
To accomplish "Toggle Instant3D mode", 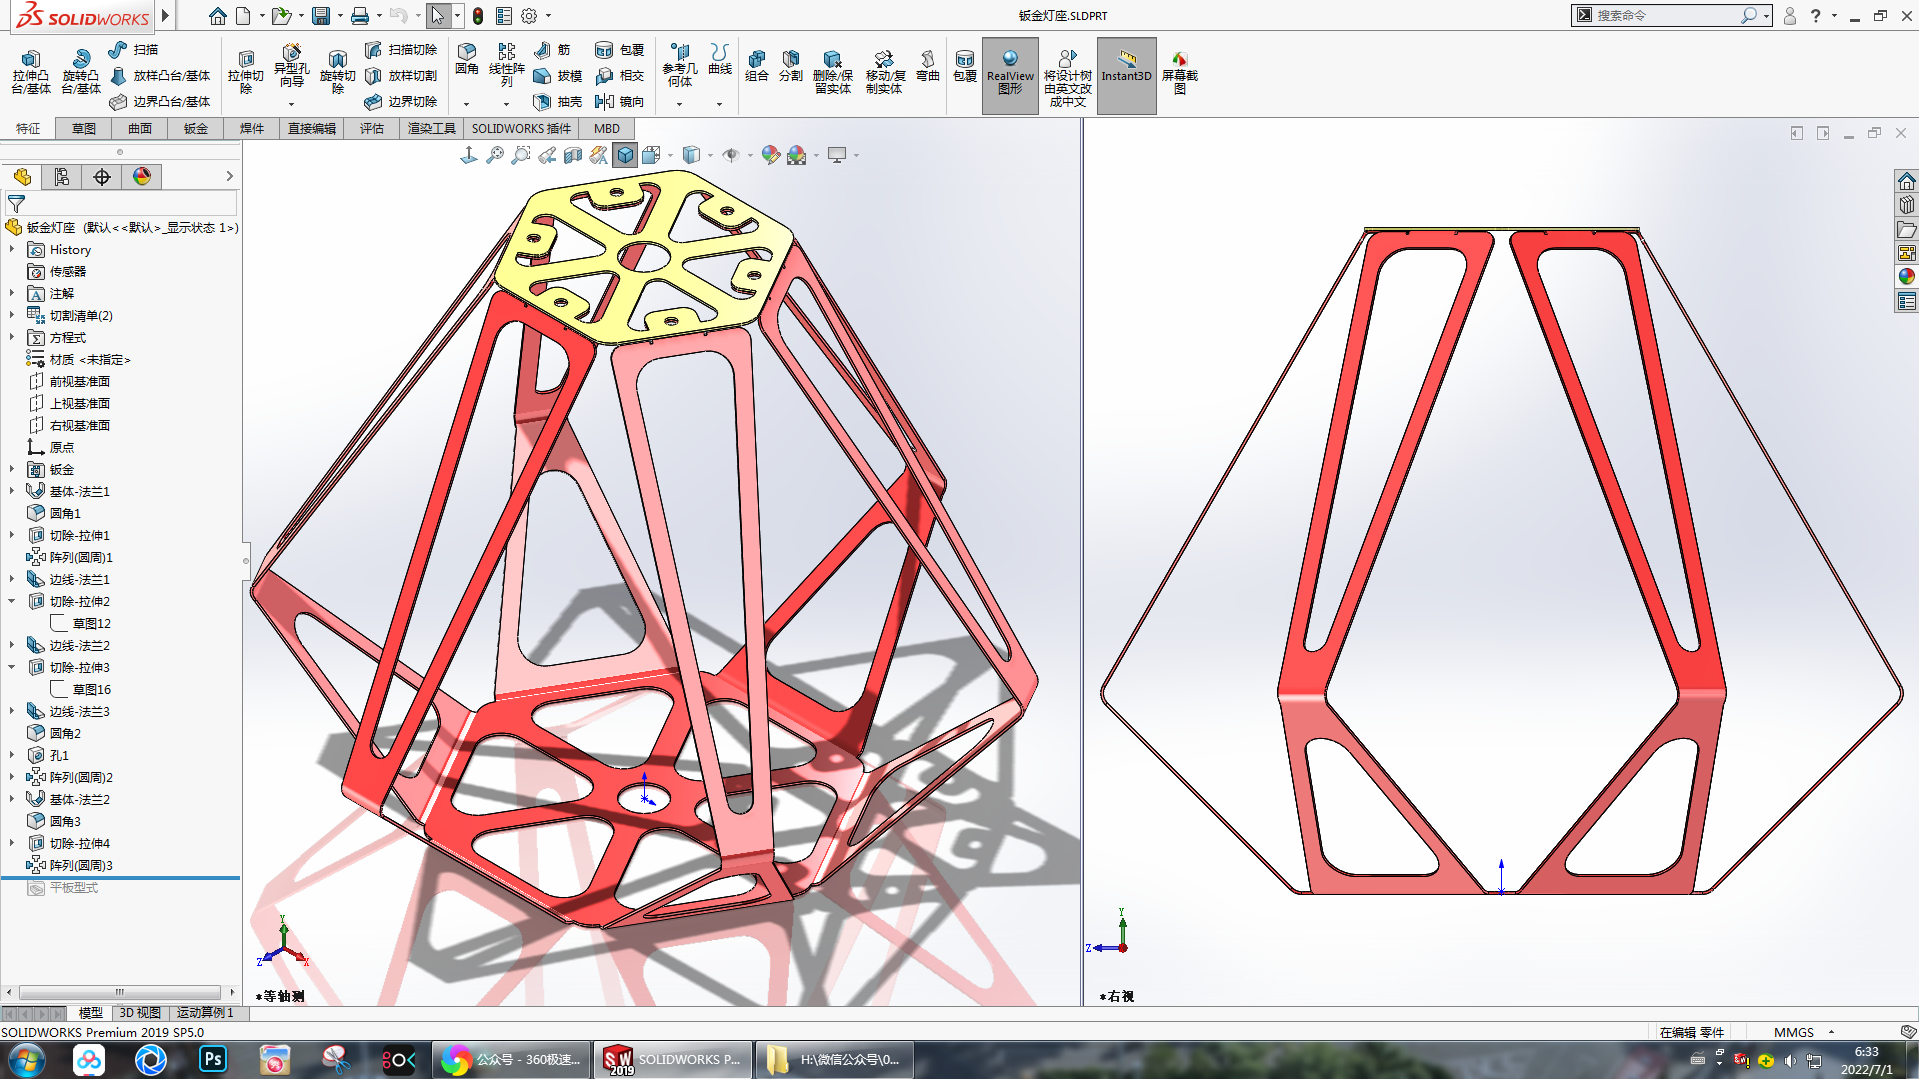I will [x=1127, y=75].
